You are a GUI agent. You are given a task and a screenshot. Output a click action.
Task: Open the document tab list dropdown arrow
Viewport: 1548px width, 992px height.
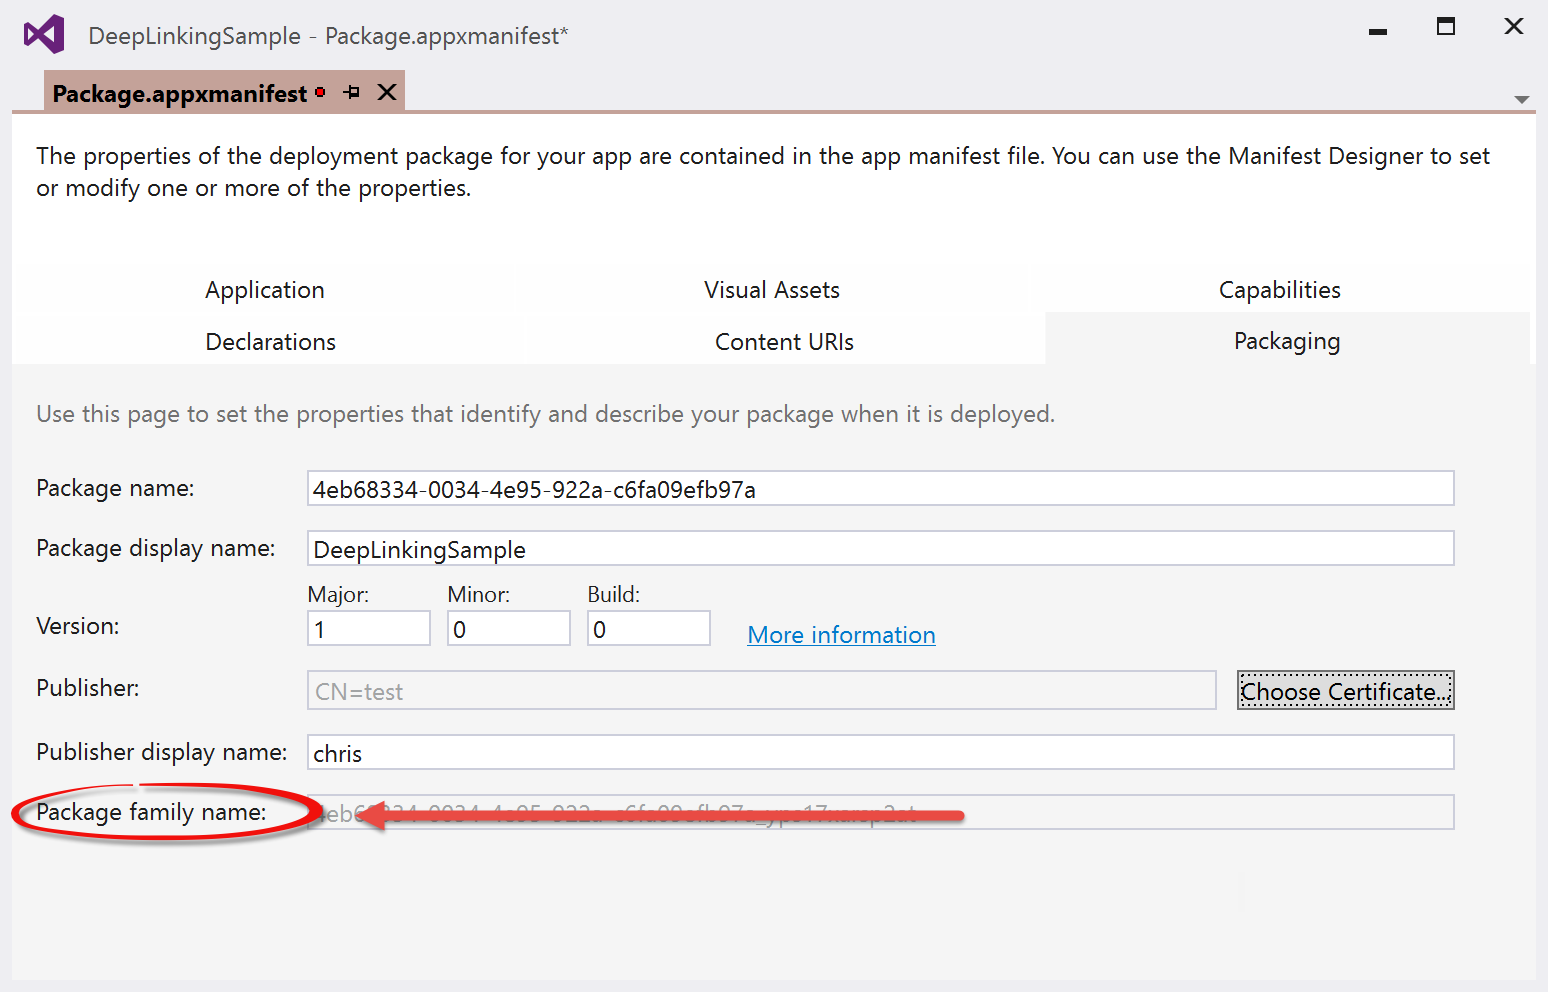click(1522, 99)
